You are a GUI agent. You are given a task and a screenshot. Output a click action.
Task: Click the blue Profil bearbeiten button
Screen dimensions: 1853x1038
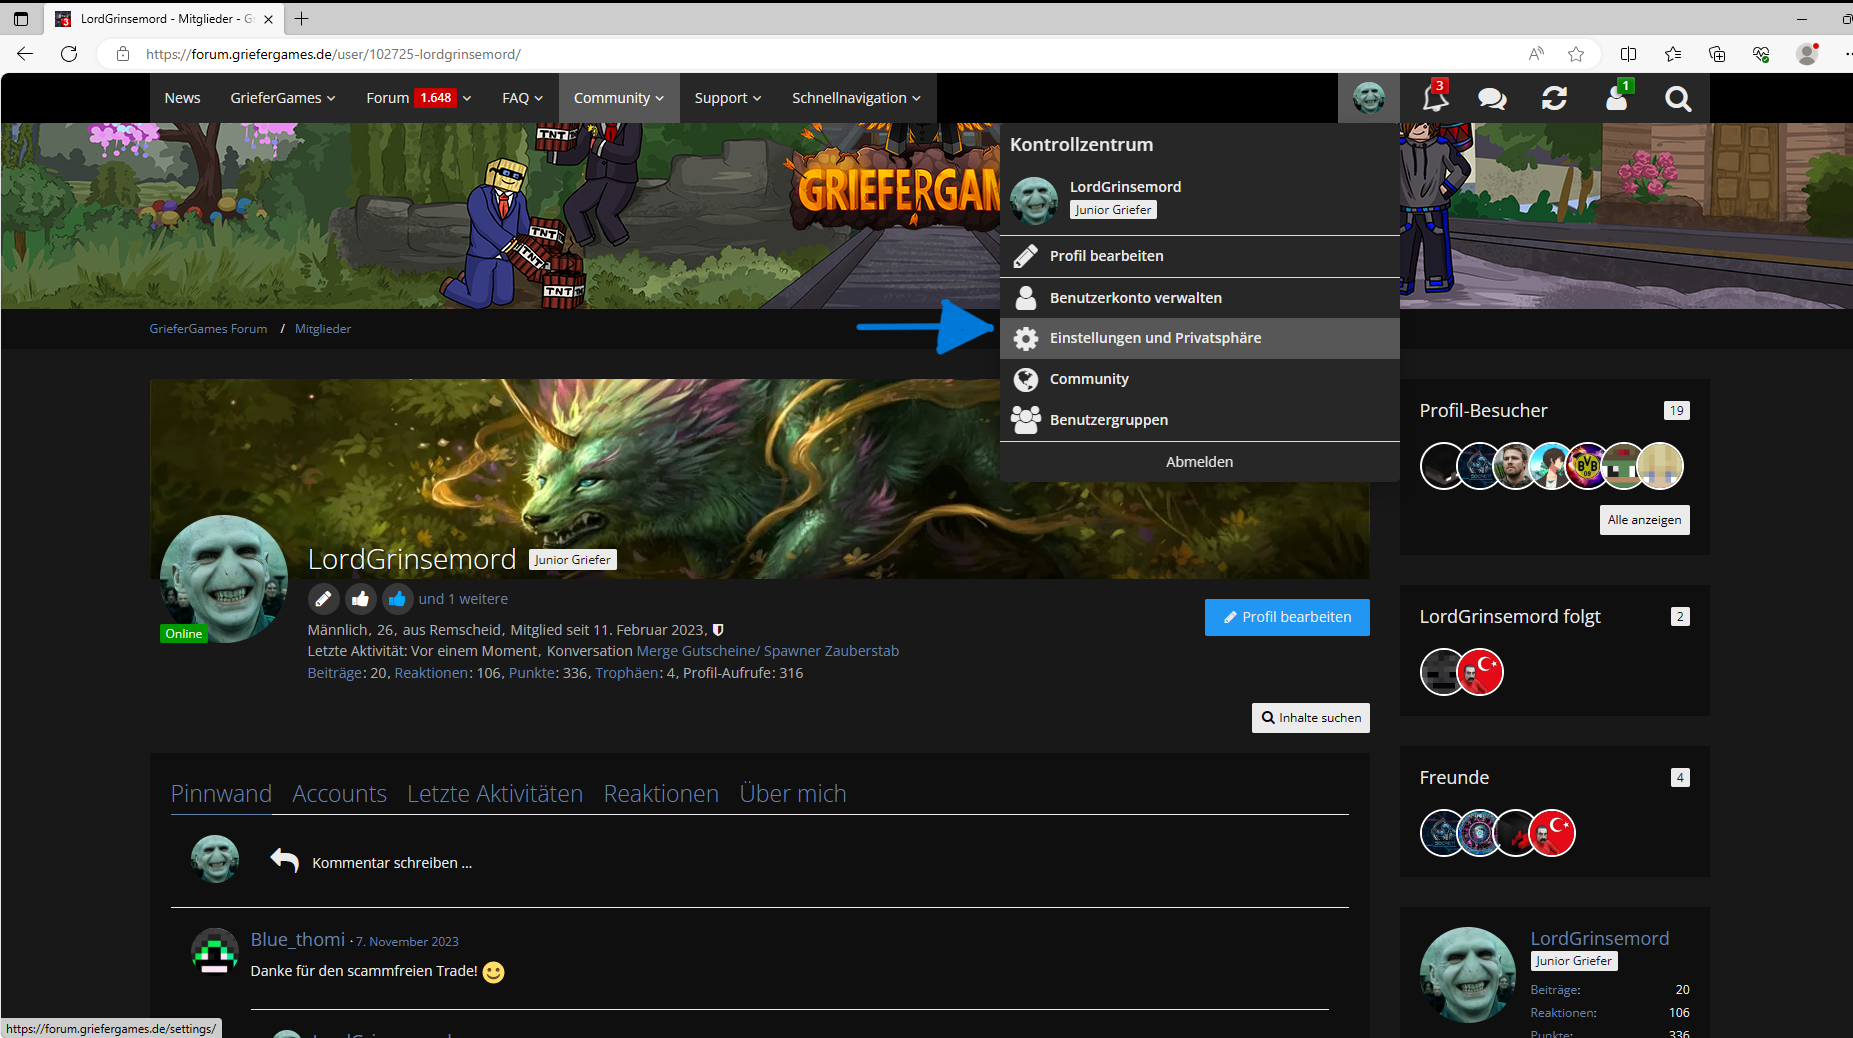1287,617
